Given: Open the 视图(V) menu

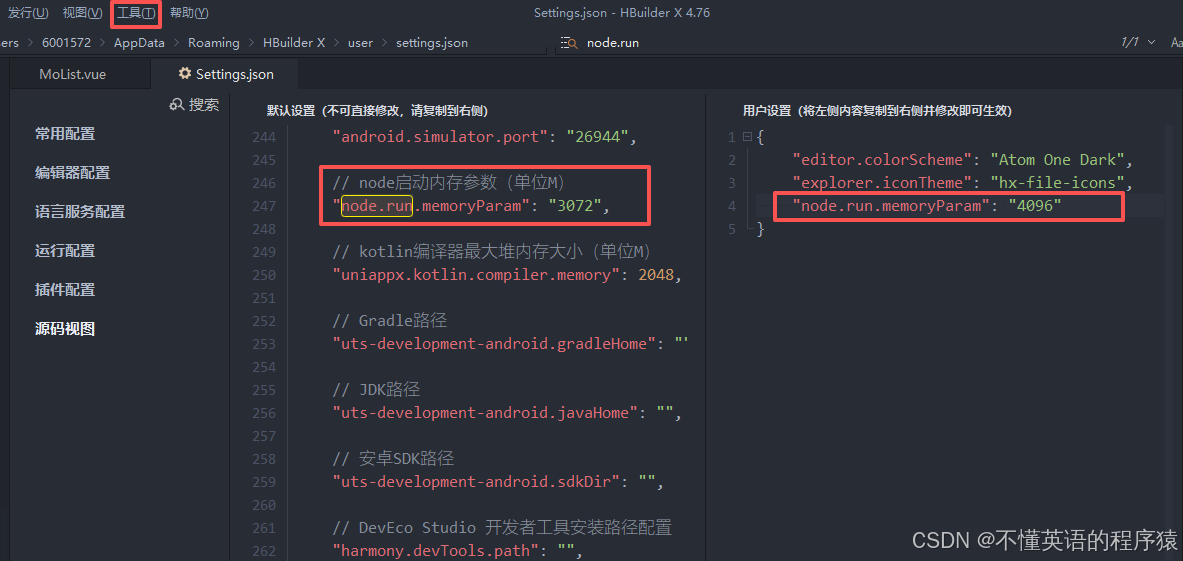Looking at the screenshot, I should tap(83, 13).
